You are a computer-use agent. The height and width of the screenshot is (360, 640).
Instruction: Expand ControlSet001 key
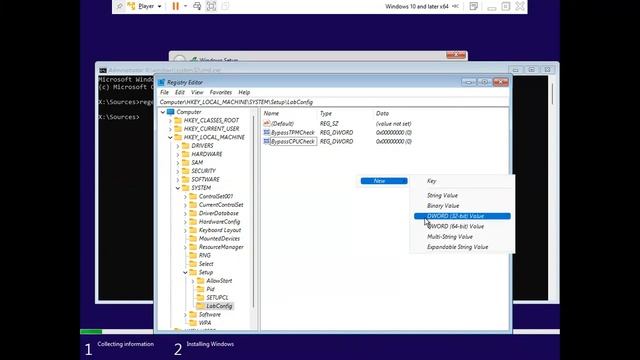pyautogui.click(x=185, y=196)
